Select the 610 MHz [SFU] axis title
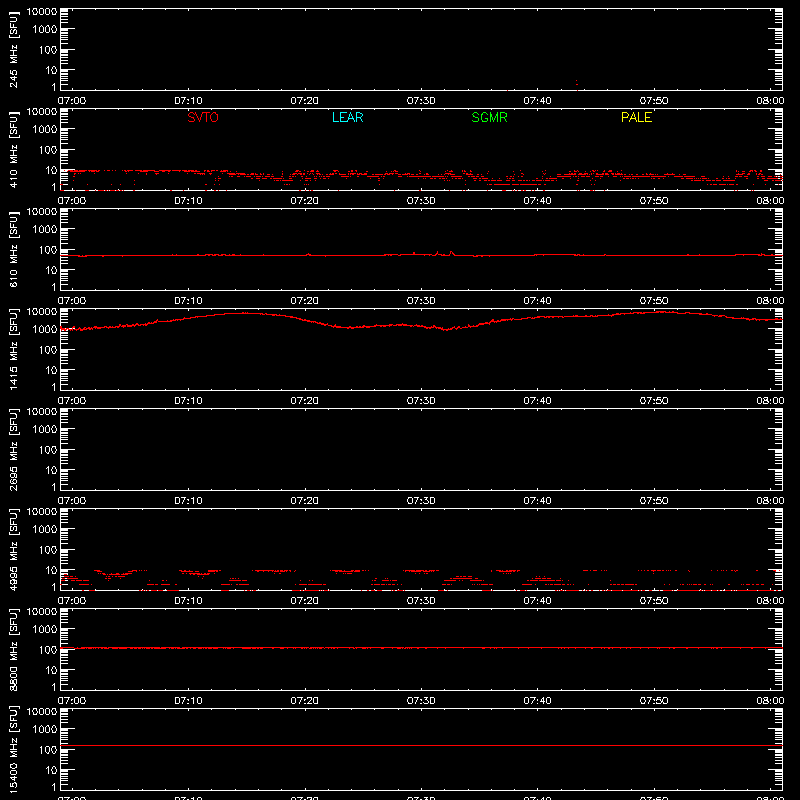 [x=14, y=249]
